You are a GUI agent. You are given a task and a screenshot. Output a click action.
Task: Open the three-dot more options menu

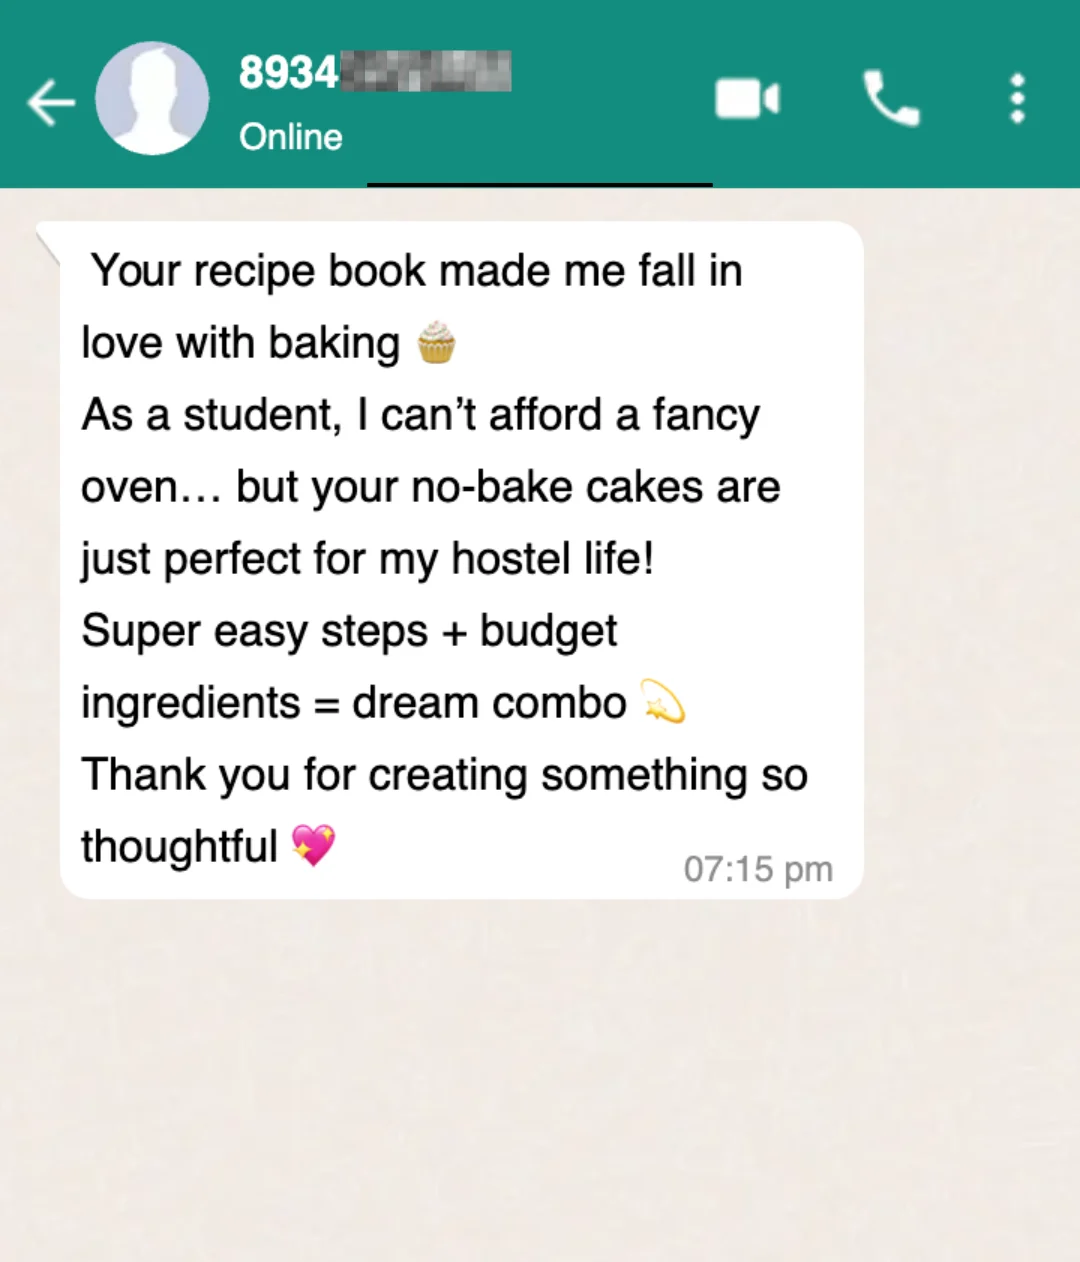point(1017,98)
